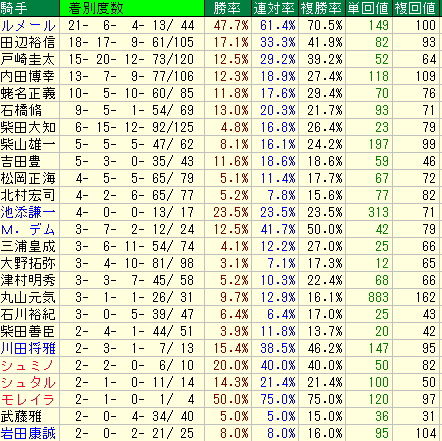Screen dimensions: 442x441
Task: Click 三浦皇成's record 3-6-11-54/74
Action: point(134,247)
